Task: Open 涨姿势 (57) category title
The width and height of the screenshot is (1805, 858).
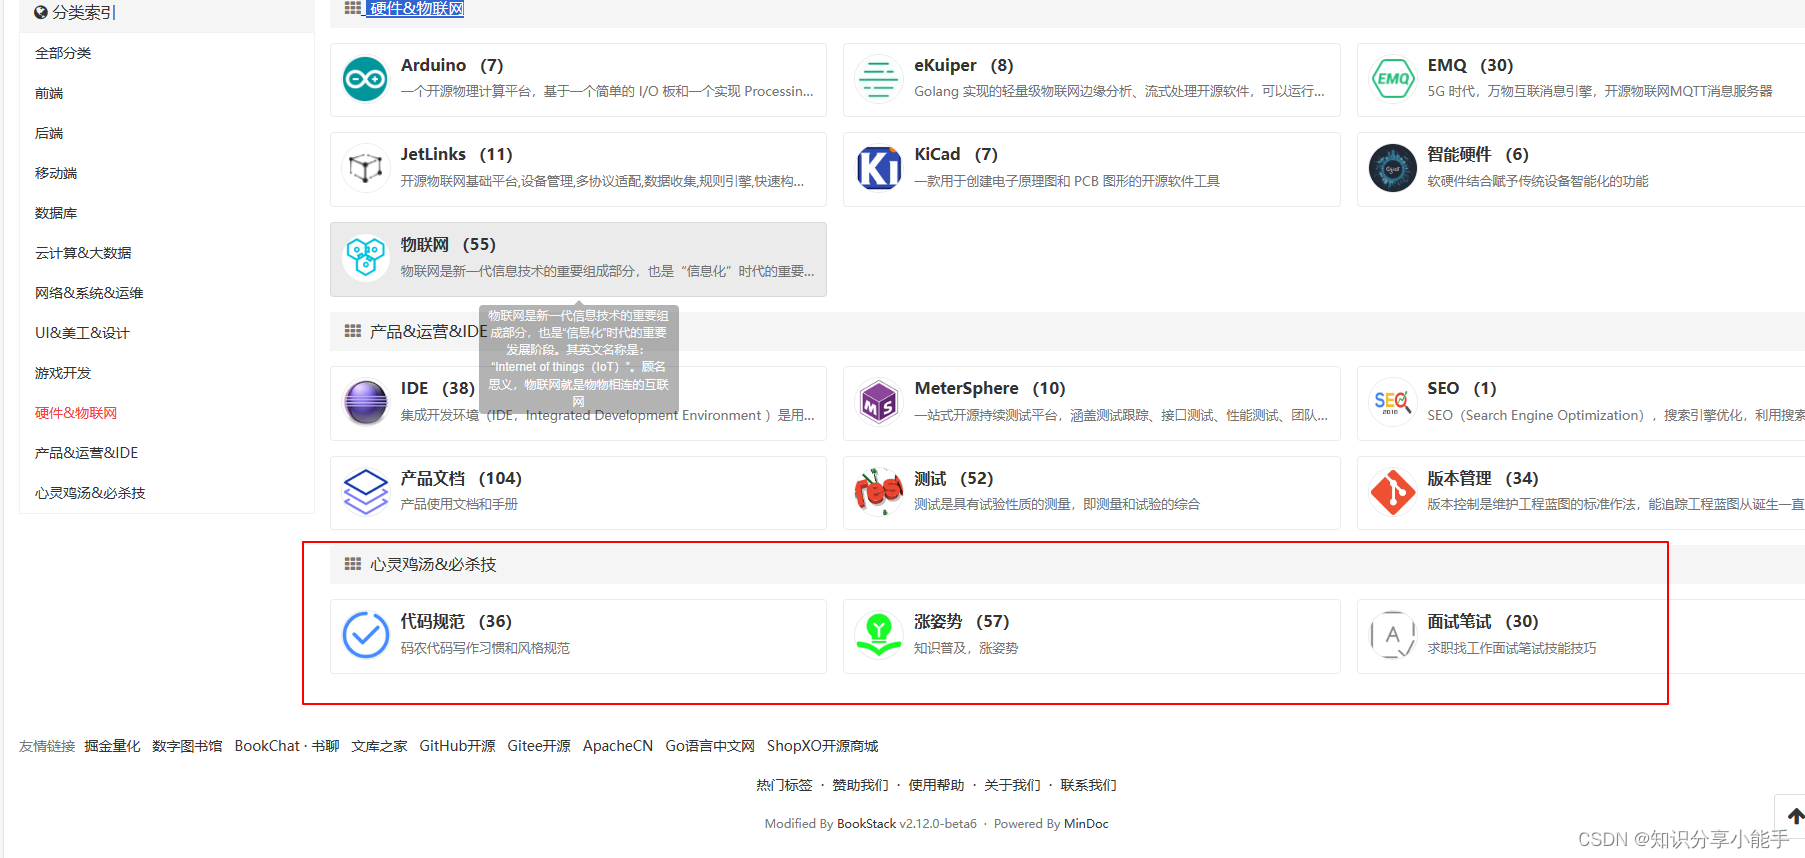Action: click(x=962, y=621)
